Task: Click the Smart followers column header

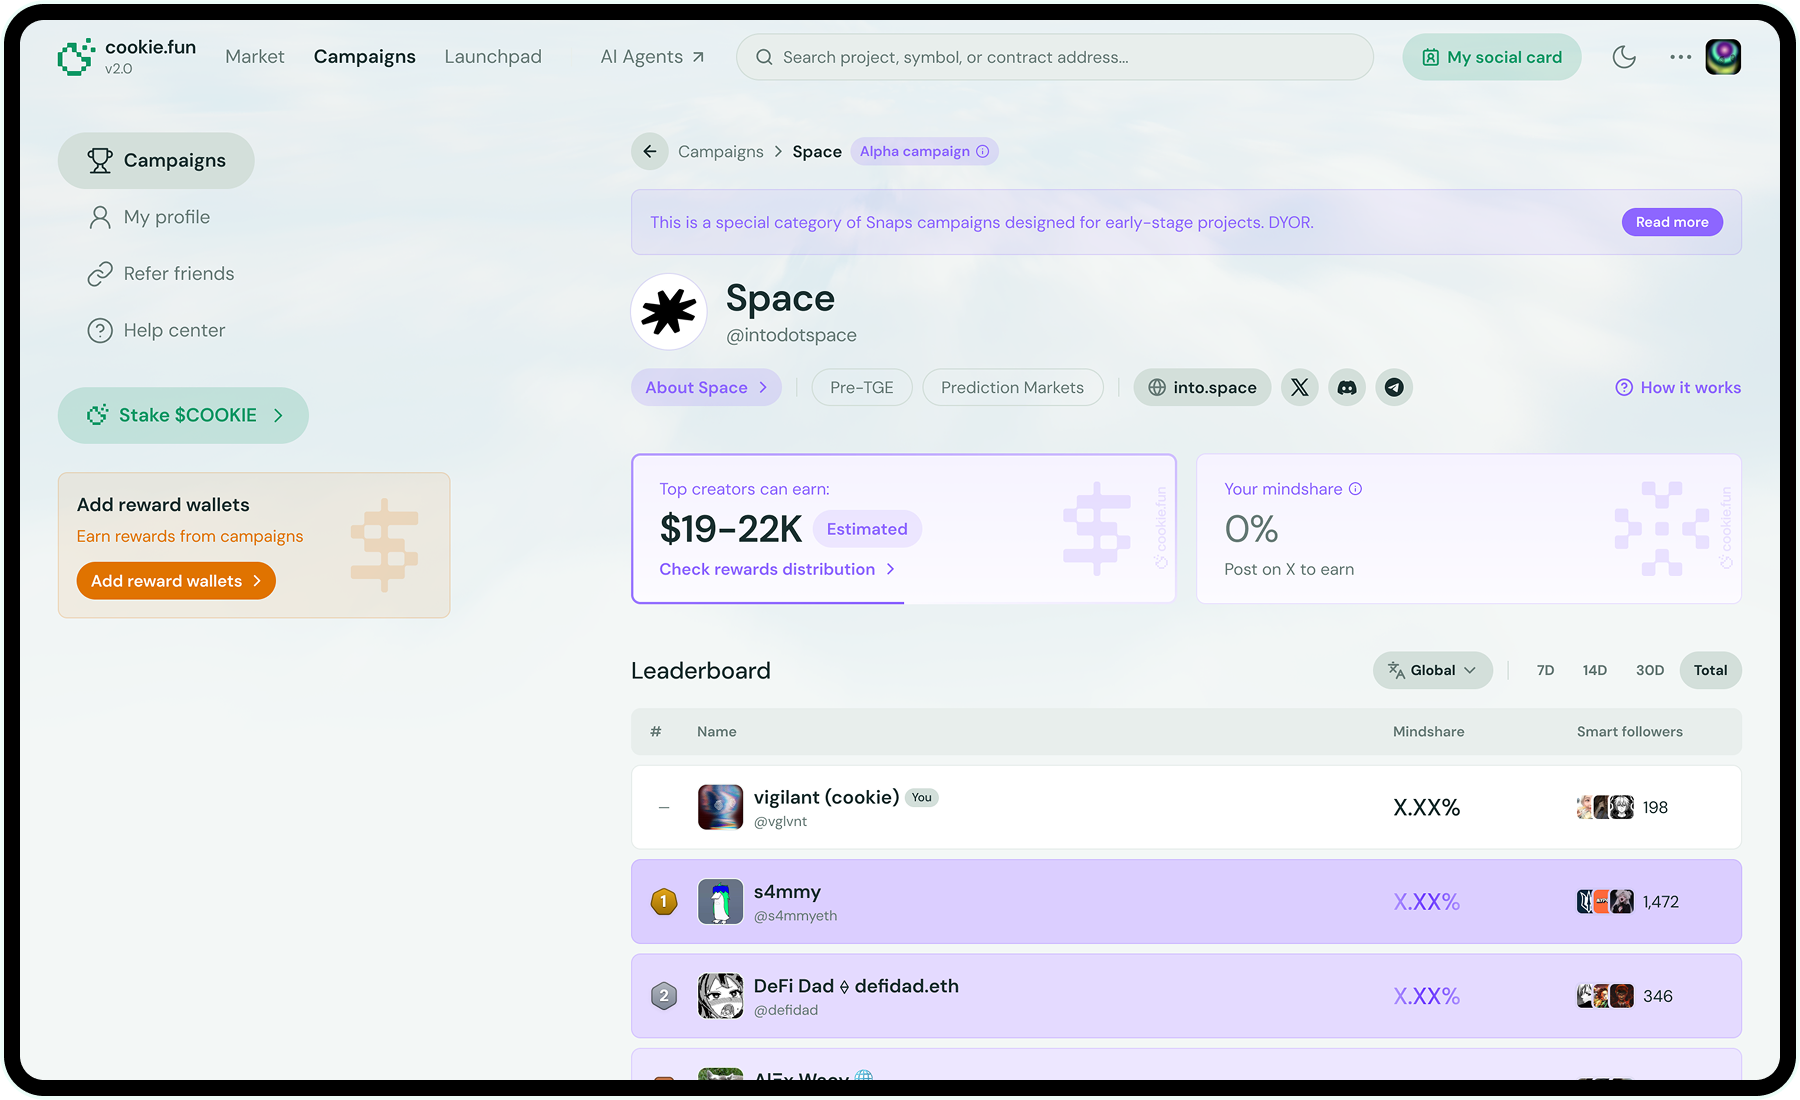Action: pyautogui.click(x=1629, y=732)
